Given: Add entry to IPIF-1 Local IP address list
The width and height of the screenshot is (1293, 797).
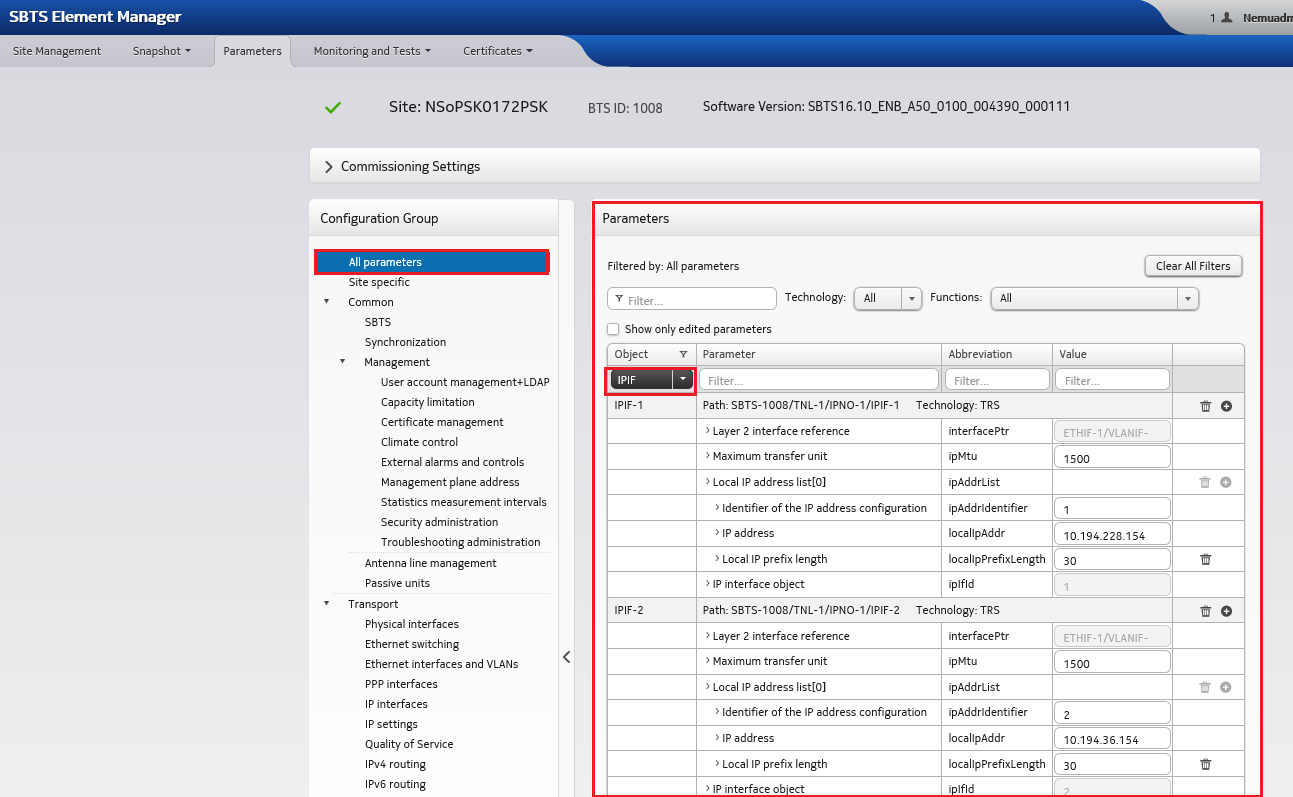Looking at the screenshot, I should [1226, 481].
